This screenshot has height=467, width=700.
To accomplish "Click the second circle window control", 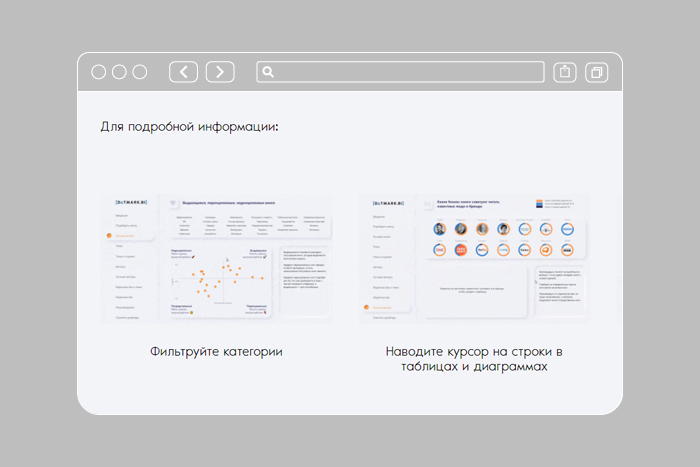I will (119, 72).
